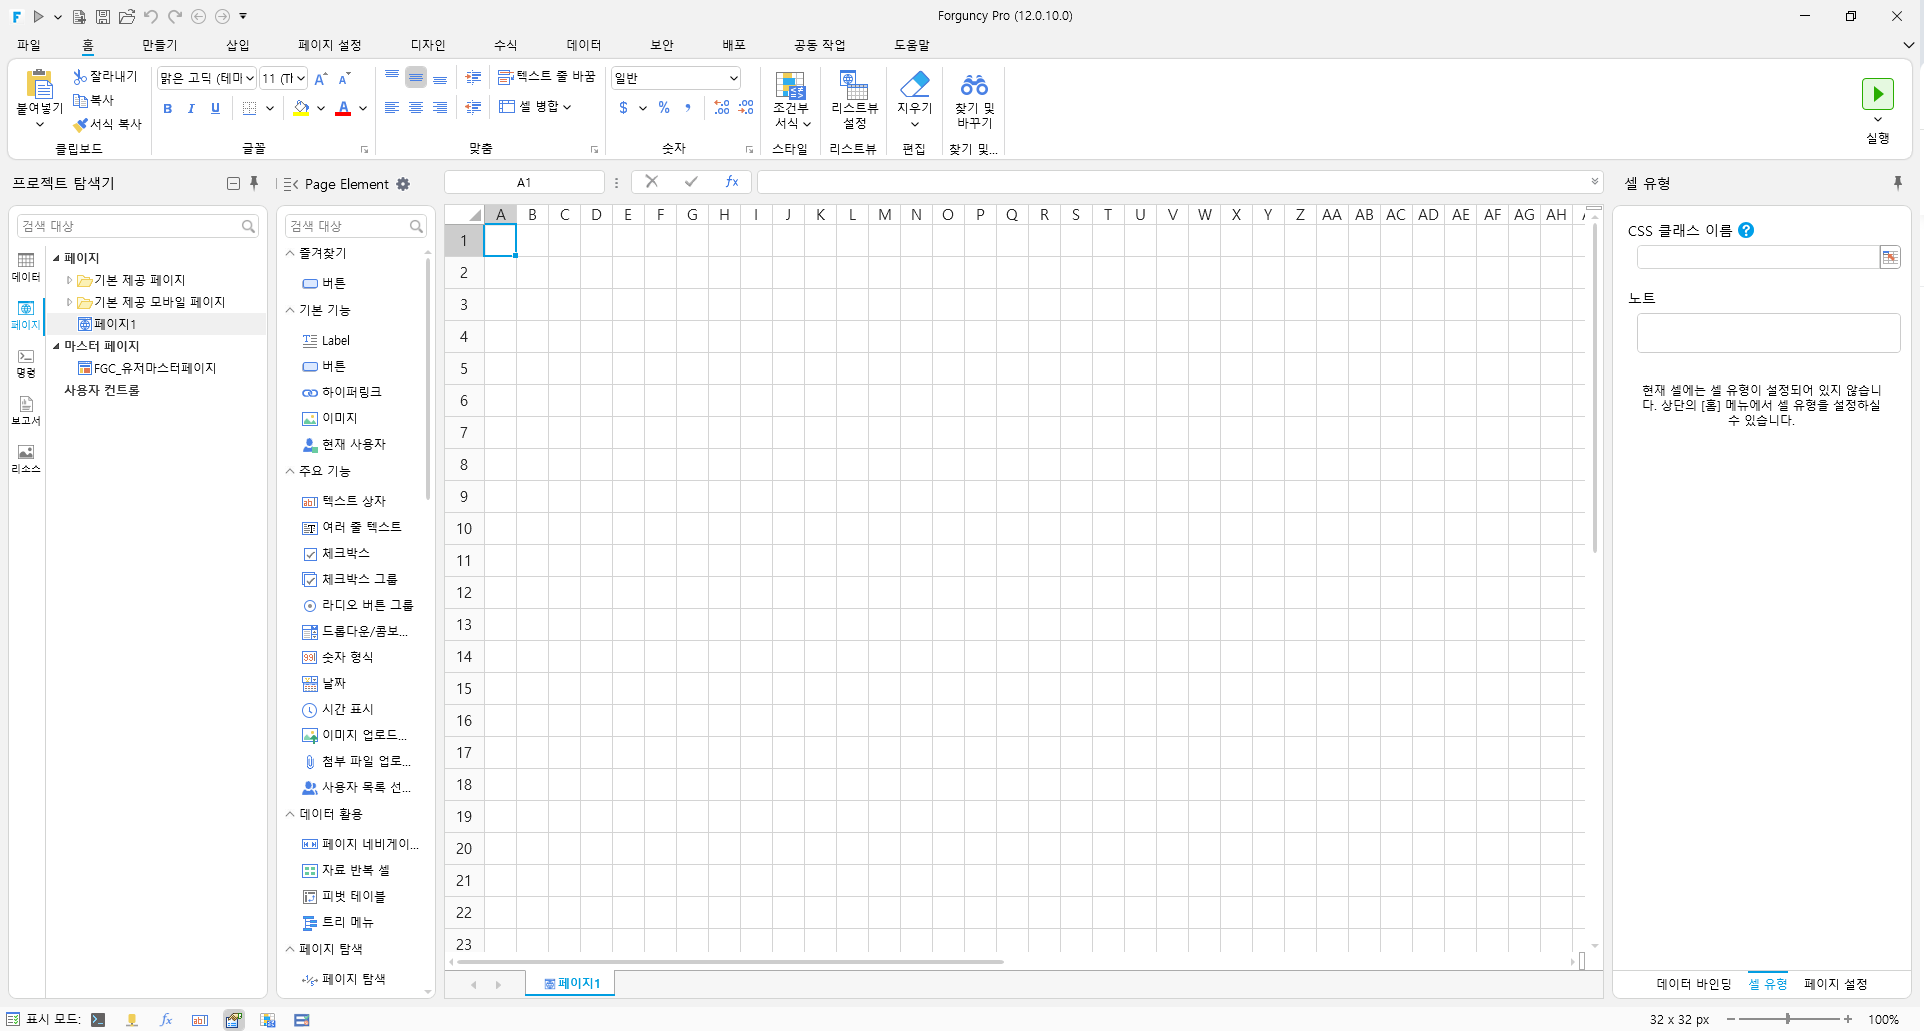Toggle the 'abl' text display mode in status bar
The image size is (1924, 1031).
tap(200, 1020)
